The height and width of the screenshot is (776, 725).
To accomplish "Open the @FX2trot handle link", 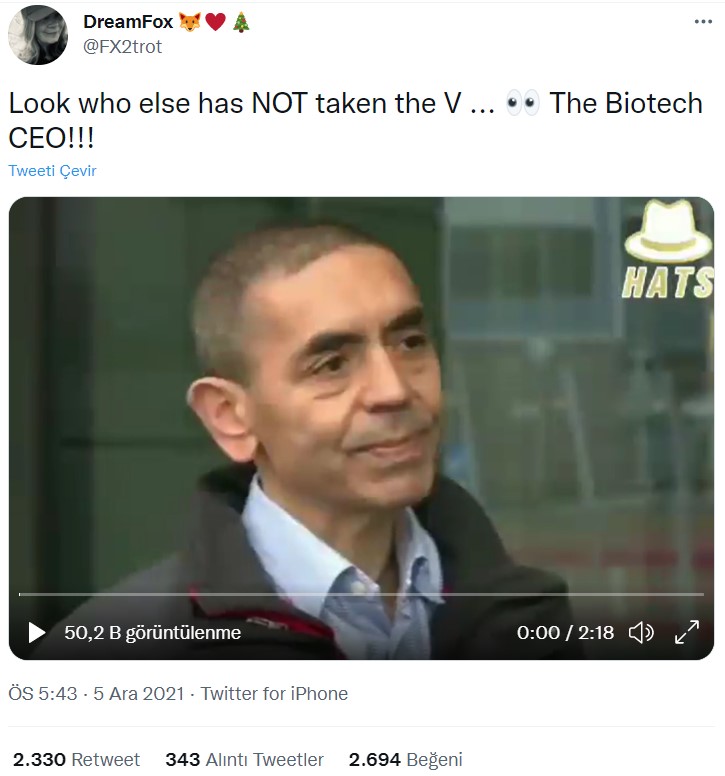I will click(122, 47).
